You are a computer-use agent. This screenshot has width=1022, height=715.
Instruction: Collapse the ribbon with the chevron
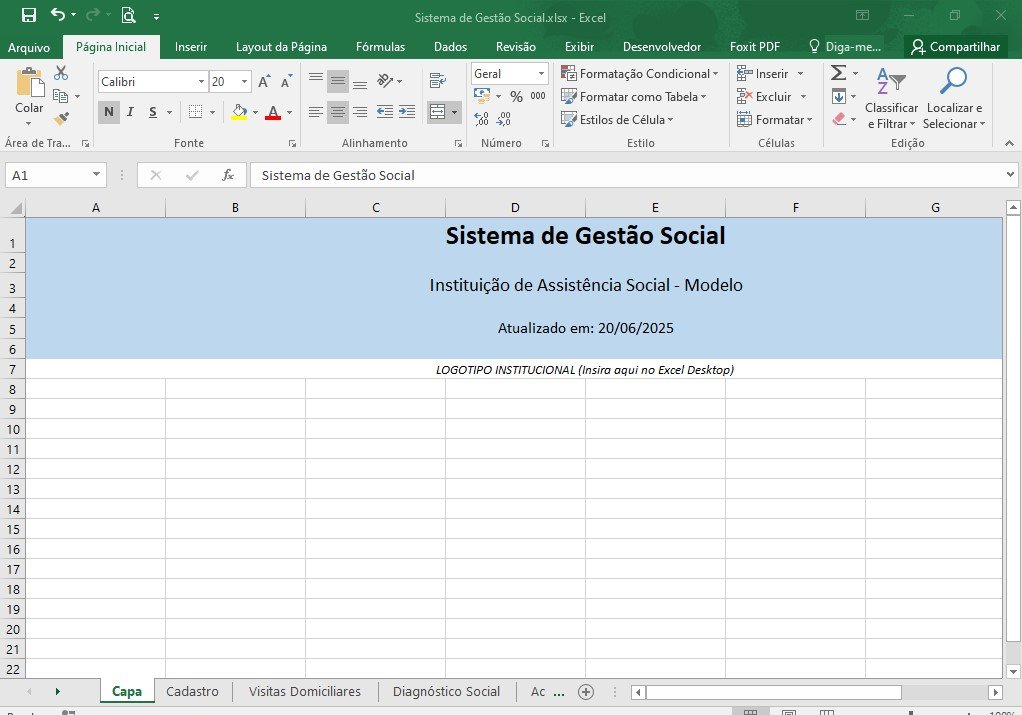(x=1009, y=143)
